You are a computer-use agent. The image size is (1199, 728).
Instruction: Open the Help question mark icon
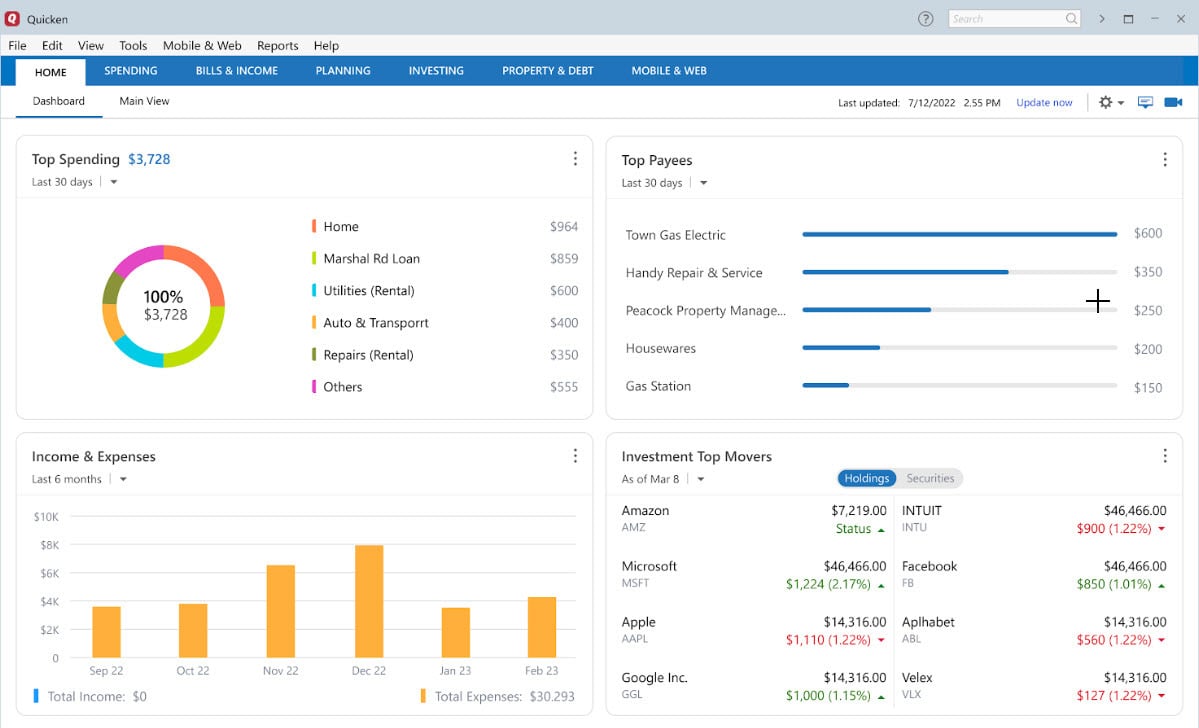pyautogui.click(x=925, y=19)
